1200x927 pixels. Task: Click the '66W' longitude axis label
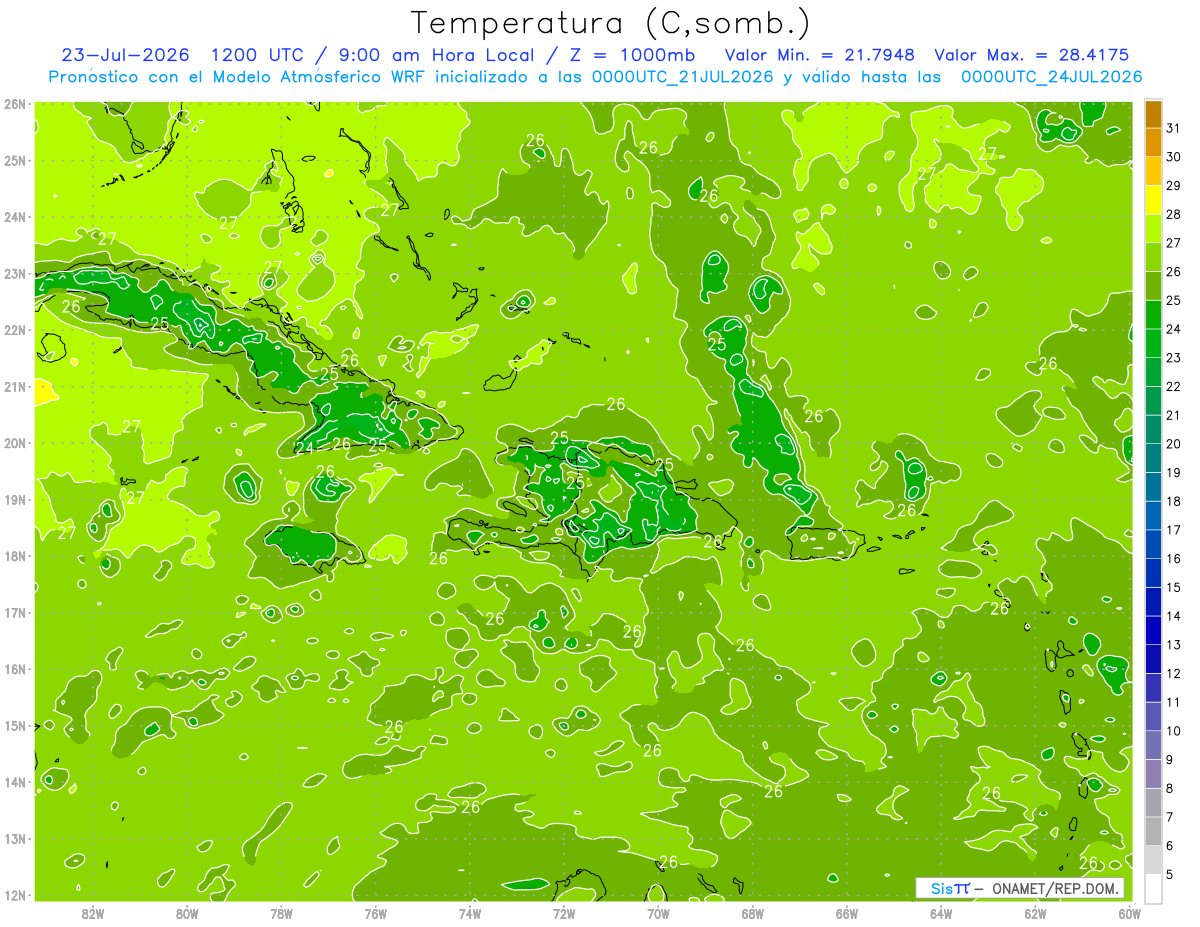tap(847, 913)
